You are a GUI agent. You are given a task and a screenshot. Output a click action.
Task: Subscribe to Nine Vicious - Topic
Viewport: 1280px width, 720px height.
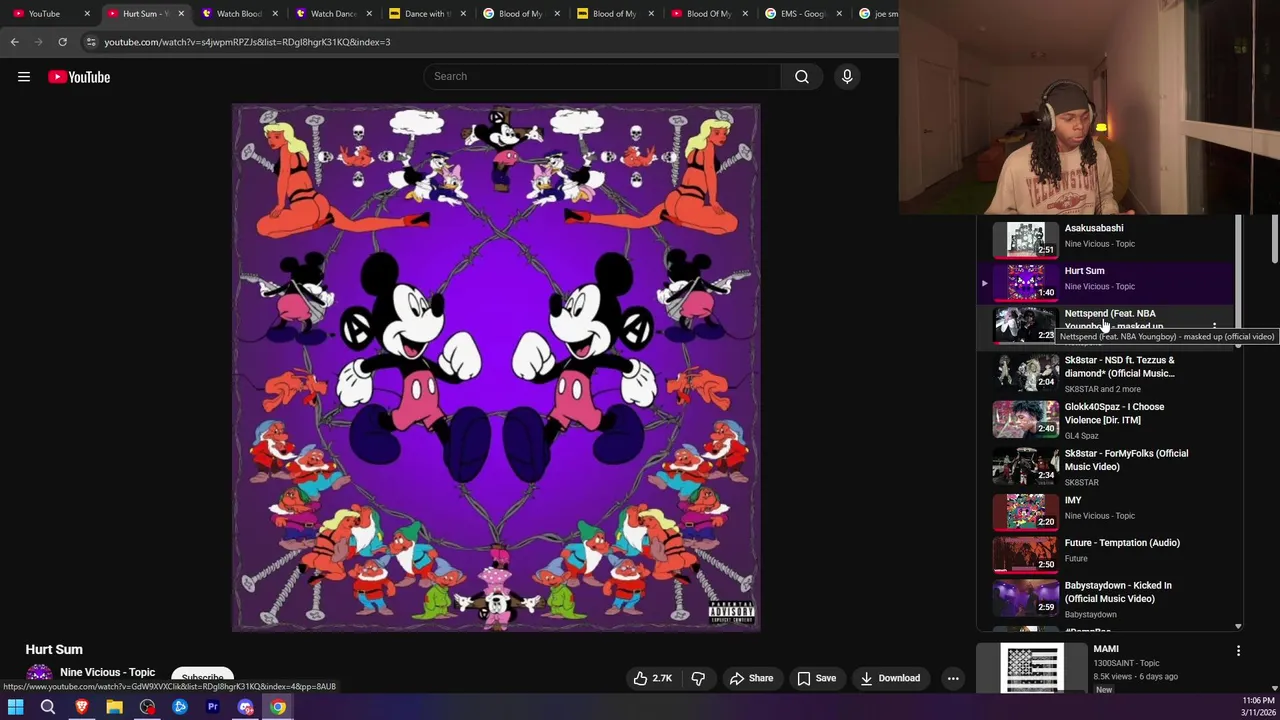point(202,678)
